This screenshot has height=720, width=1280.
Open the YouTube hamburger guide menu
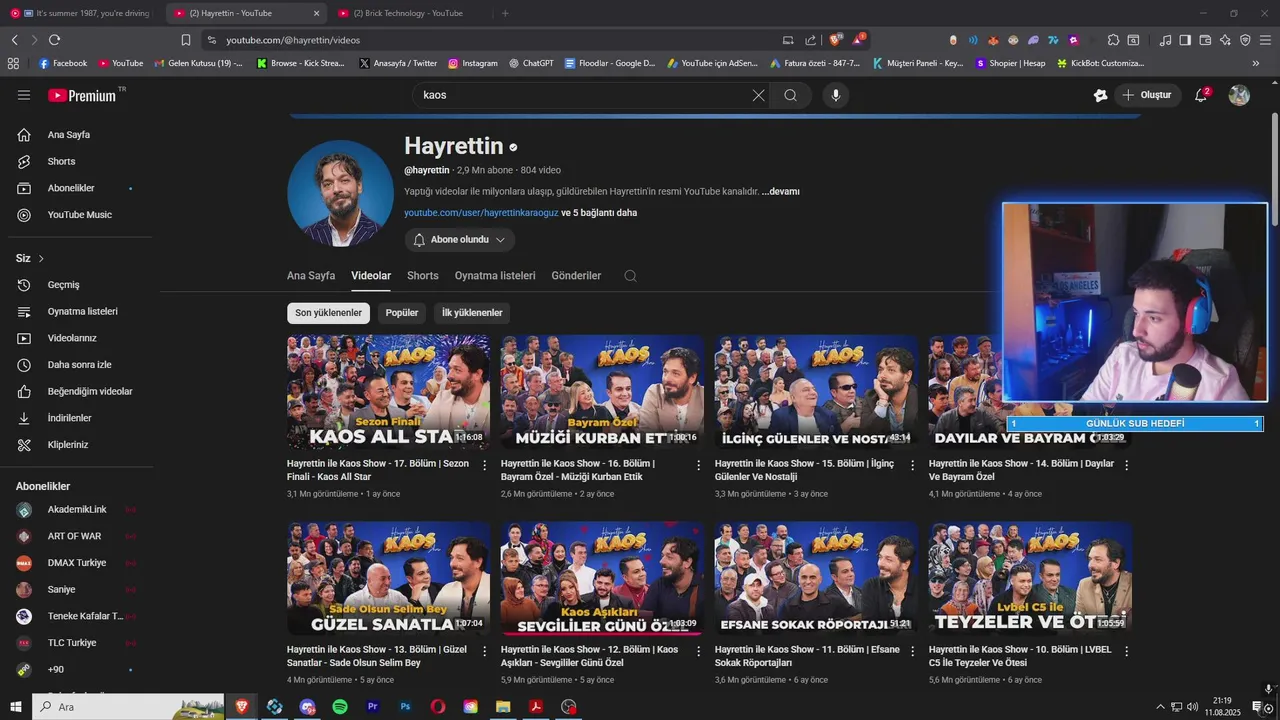coord(24,95)
